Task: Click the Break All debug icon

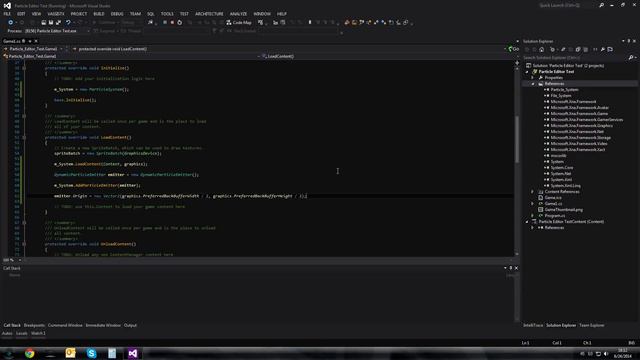Action: tap(165, 22)
